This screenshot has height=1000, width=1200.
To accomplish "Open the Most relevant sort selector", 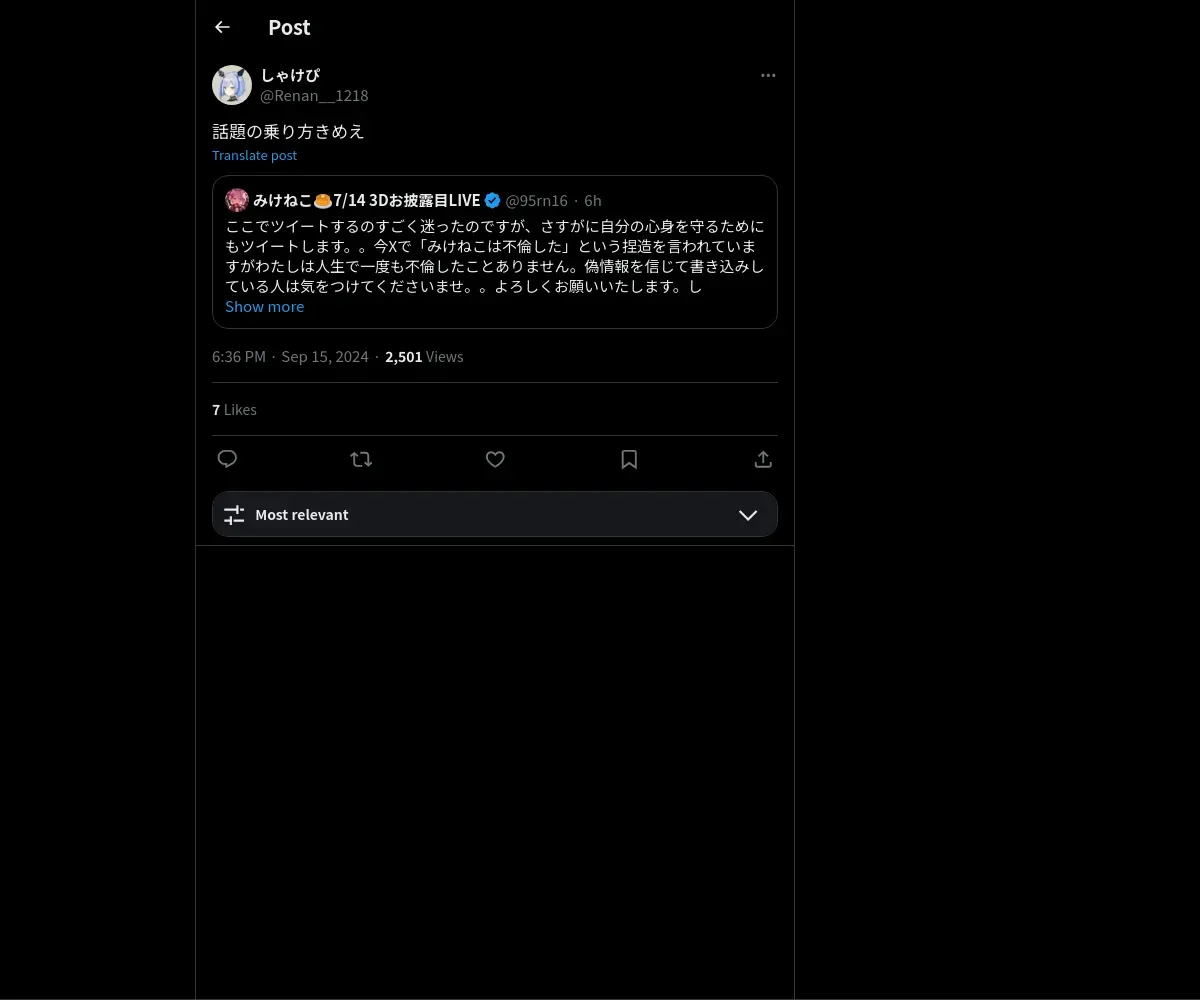I will (495, 514).
